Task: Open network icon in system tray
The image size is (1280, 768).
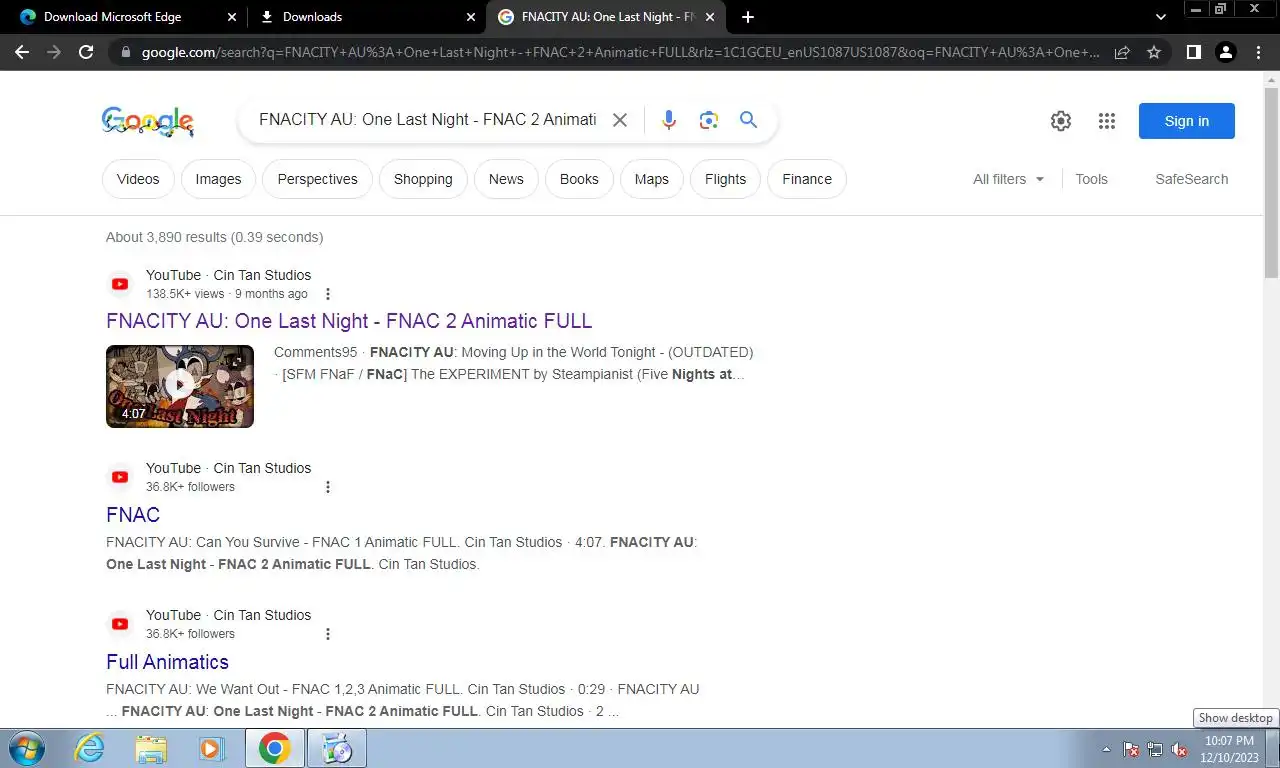Action: point(1155,749)
